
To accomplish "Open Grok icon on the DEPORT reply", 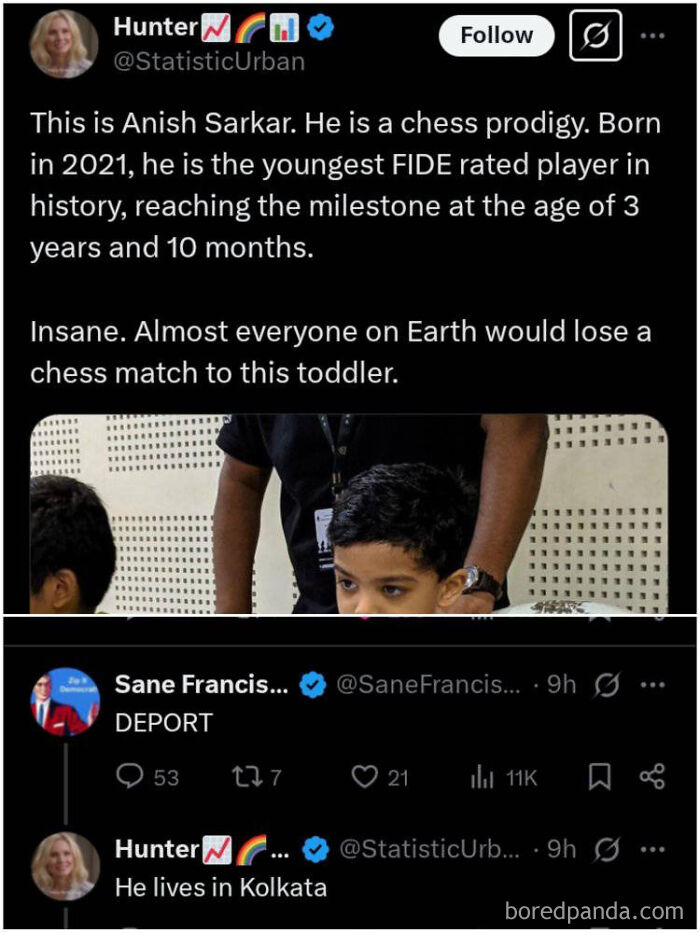I will pos(606,685).
